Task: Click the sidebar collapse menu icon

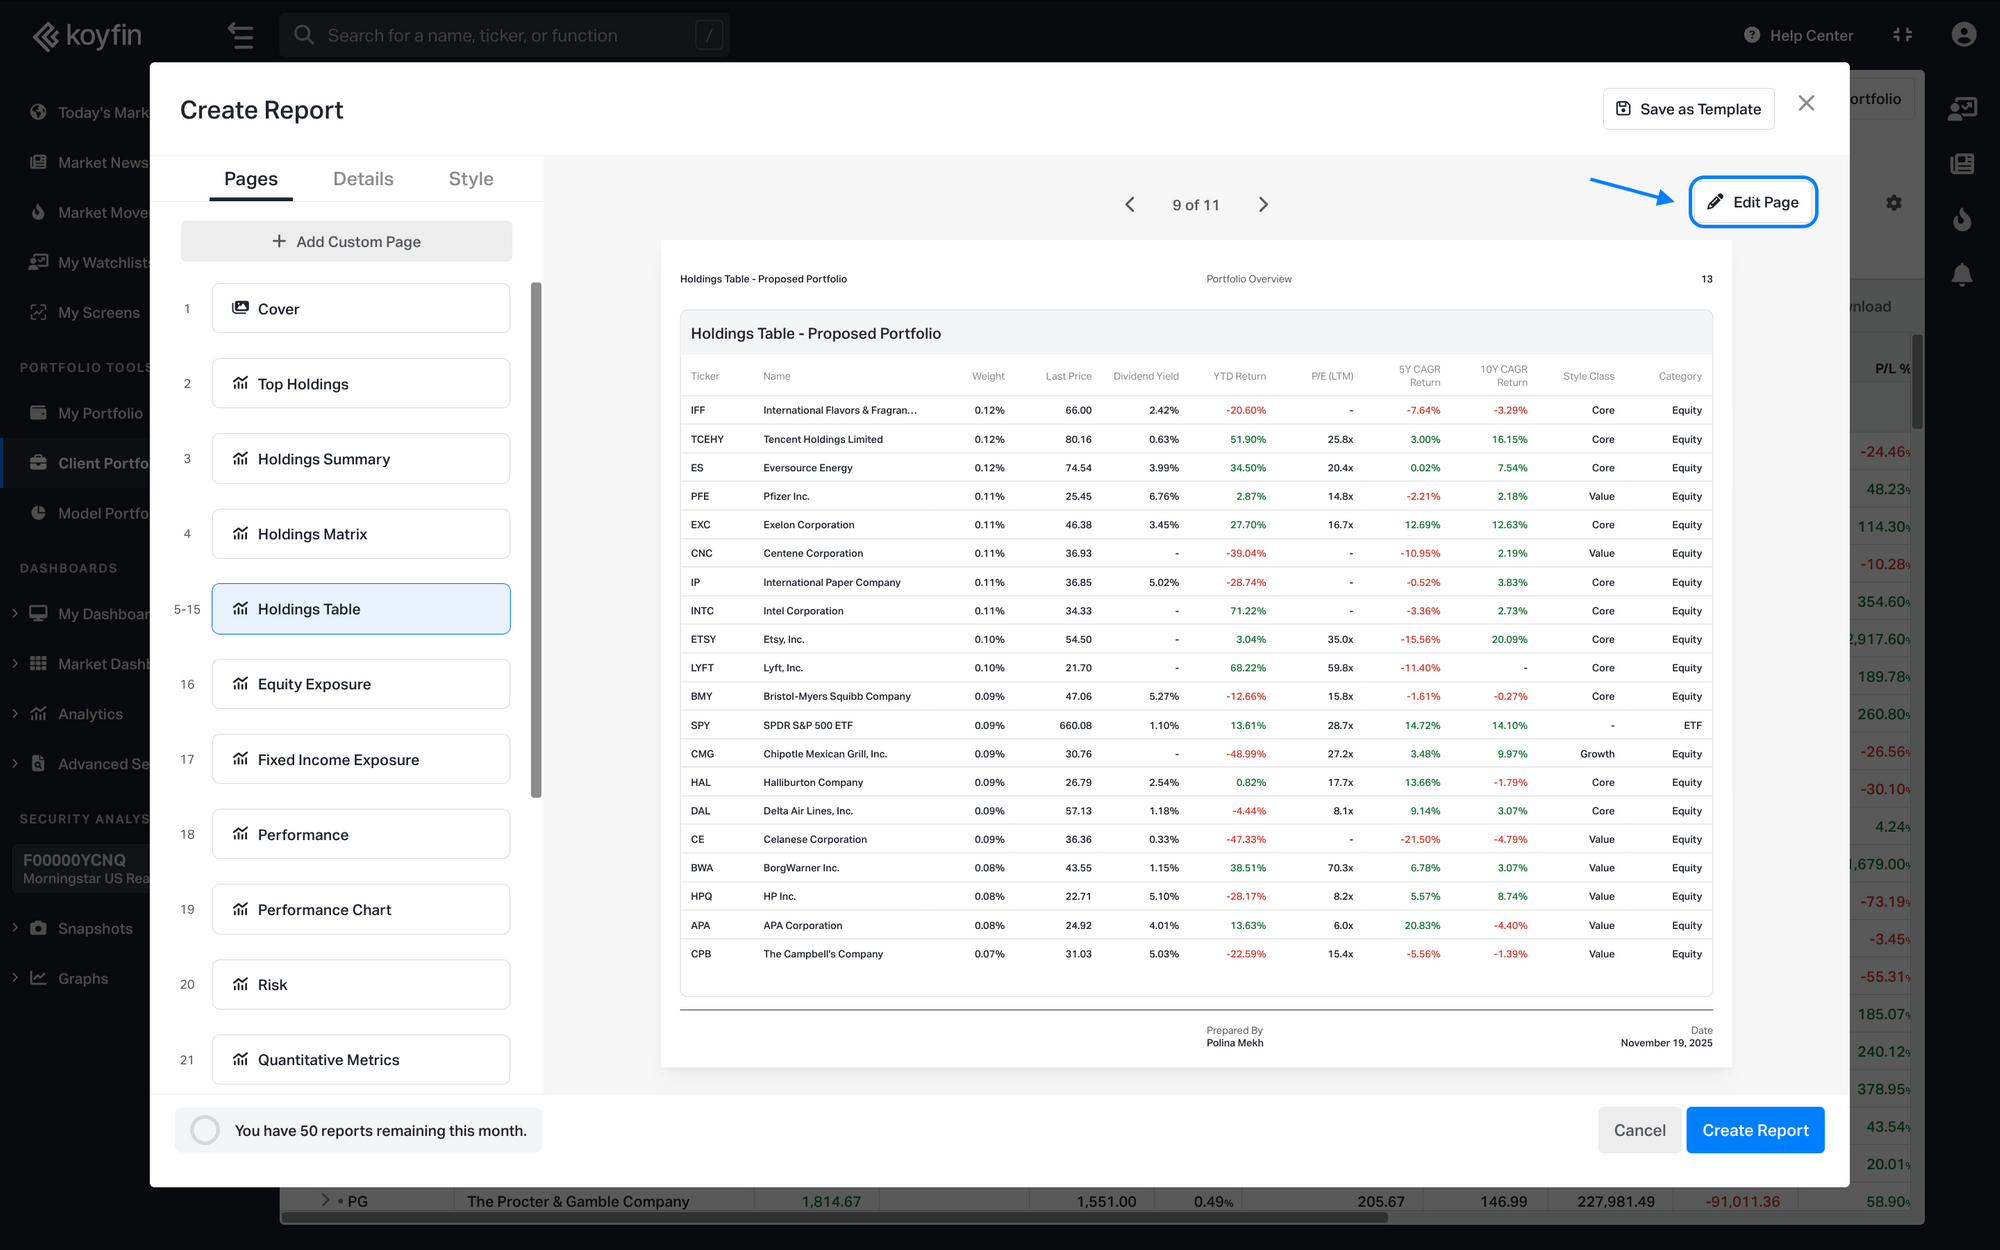Action: click(240, 35)
